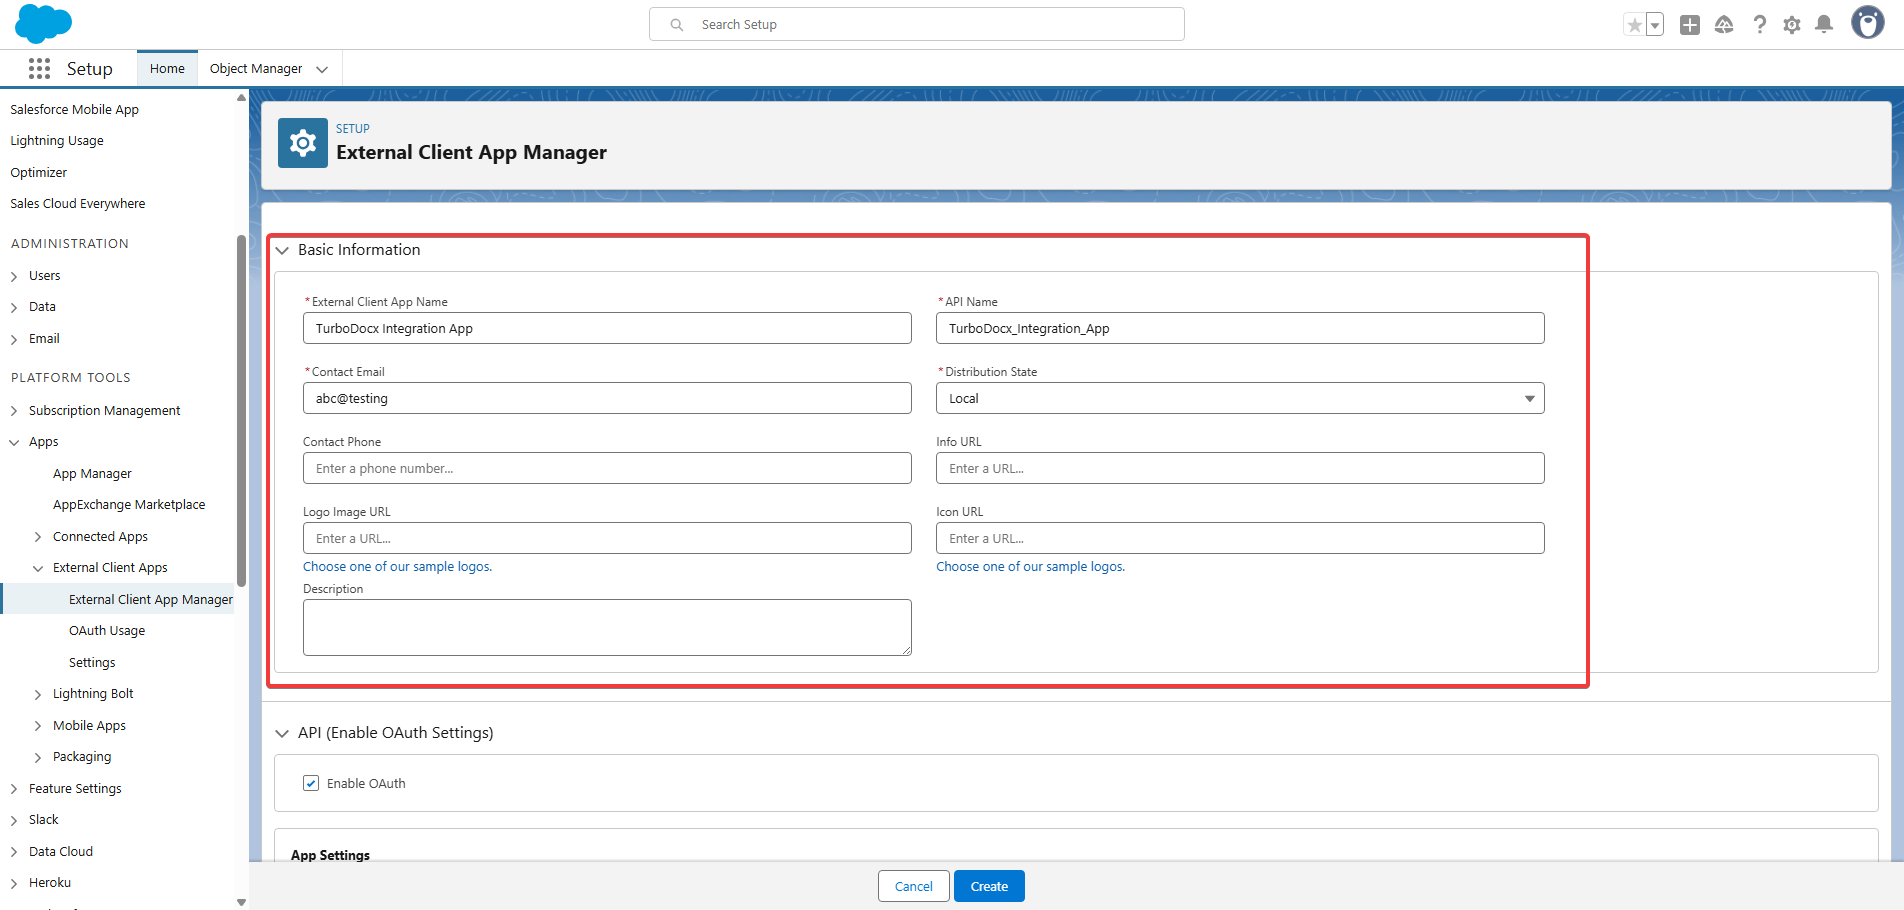Click the Cancel button
The height and width of the screenshot is (910, 1904).
click(913, 886)
